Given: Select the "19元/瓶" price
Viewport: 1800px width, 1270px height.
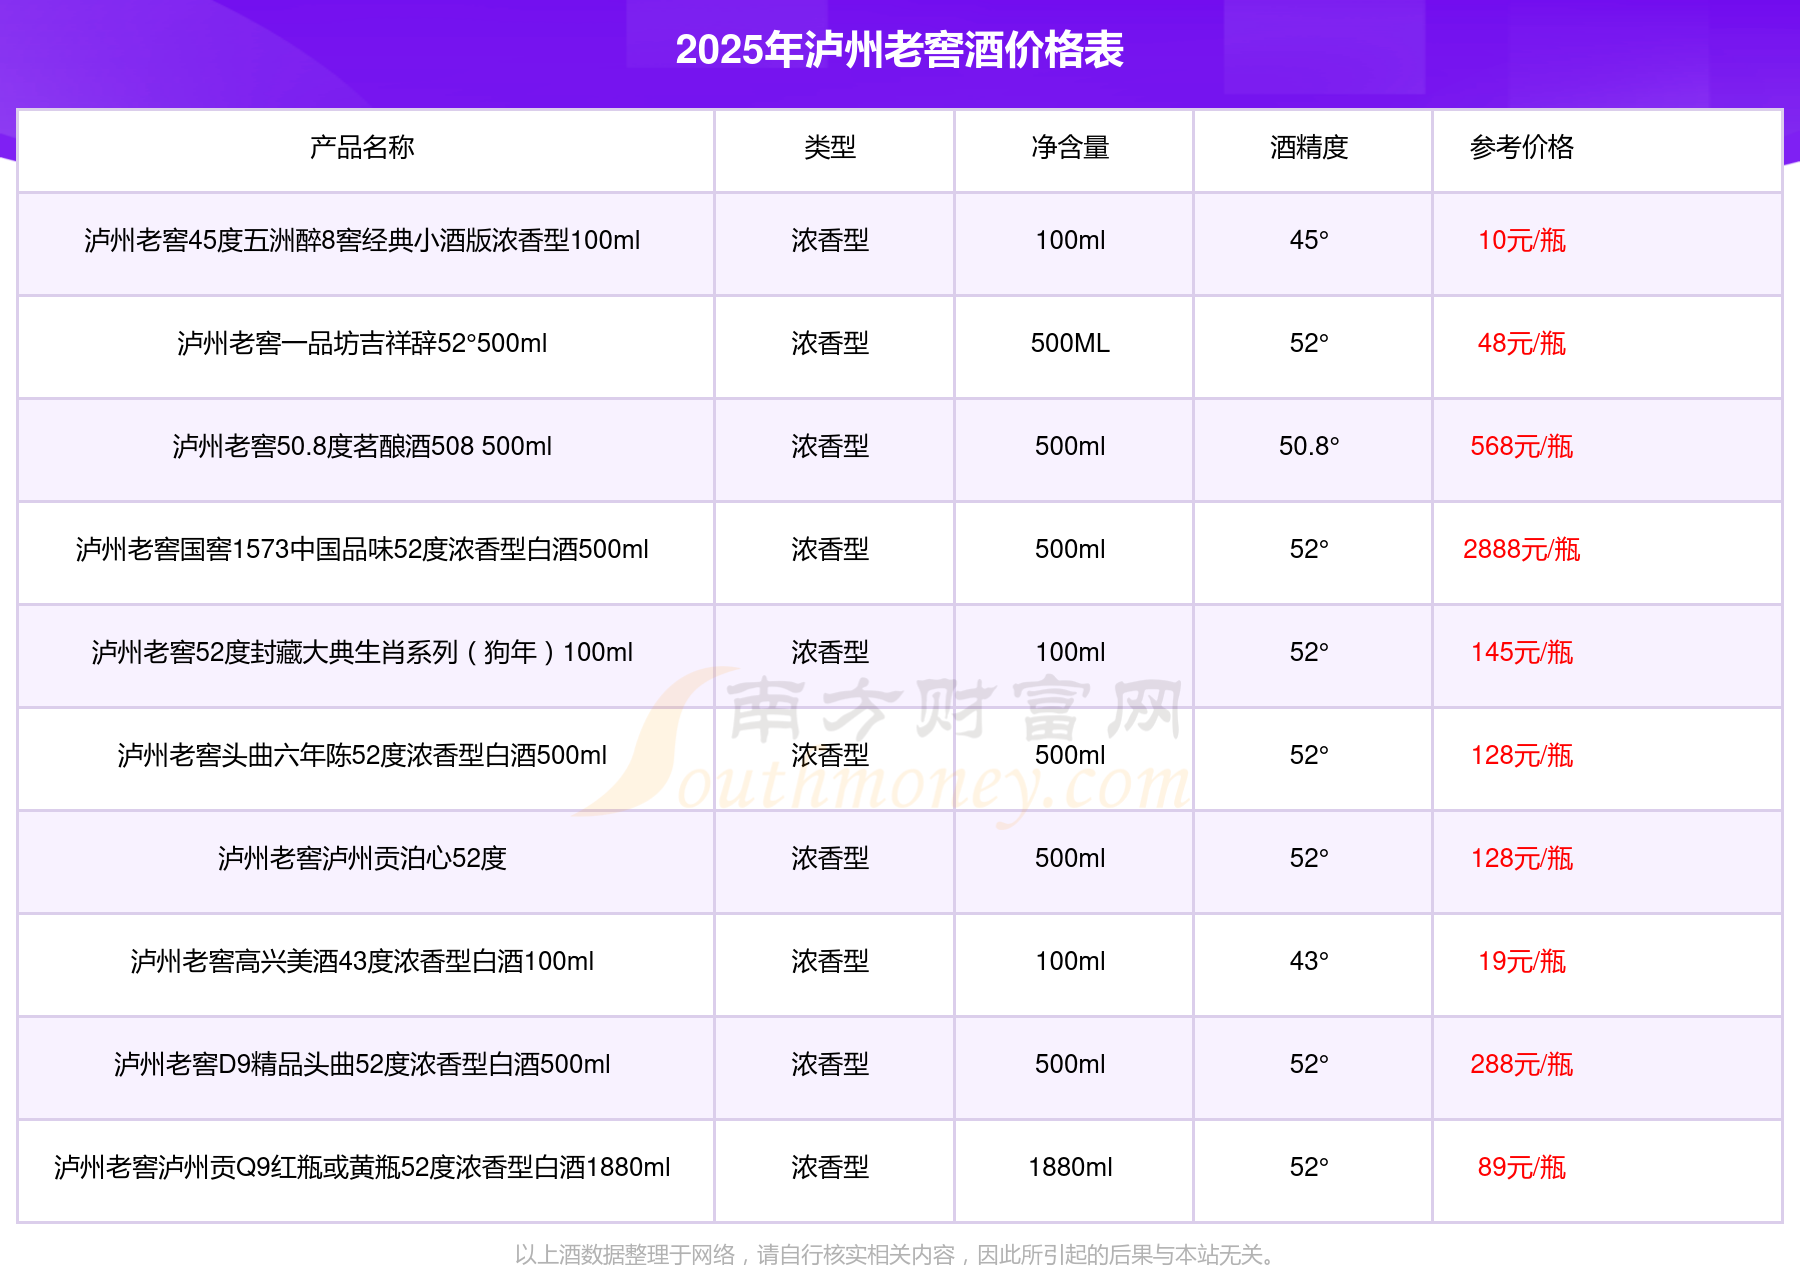Looking at the screenshot, I should tap(1521, 961).
